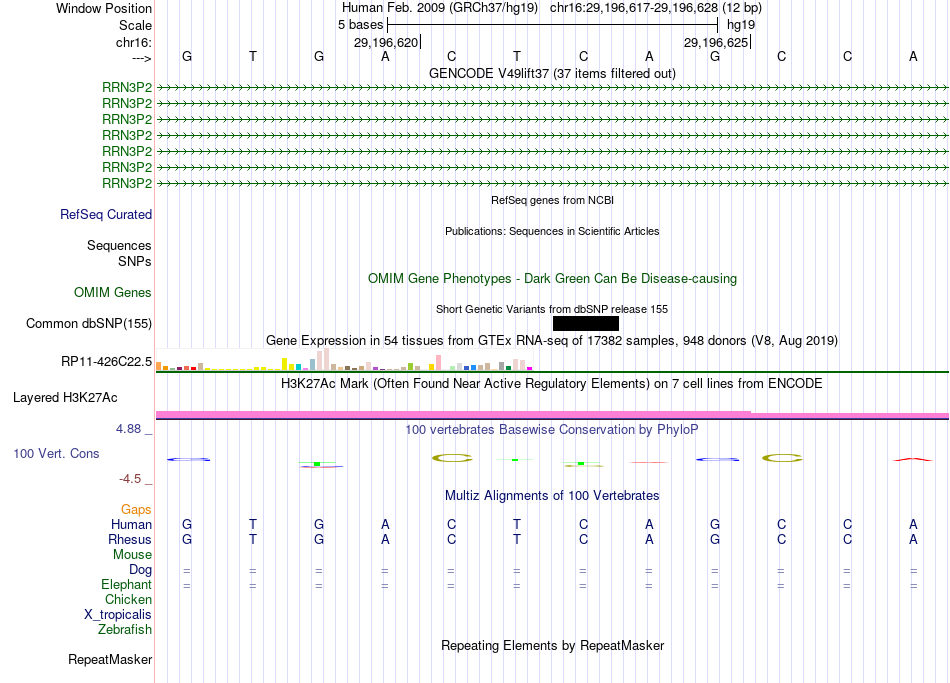Image resolution: width=950 pixels, height=683 pixels.
Task: Click Publications: Sequences in Scientific Articles title
Action: [x=553, y=231]
